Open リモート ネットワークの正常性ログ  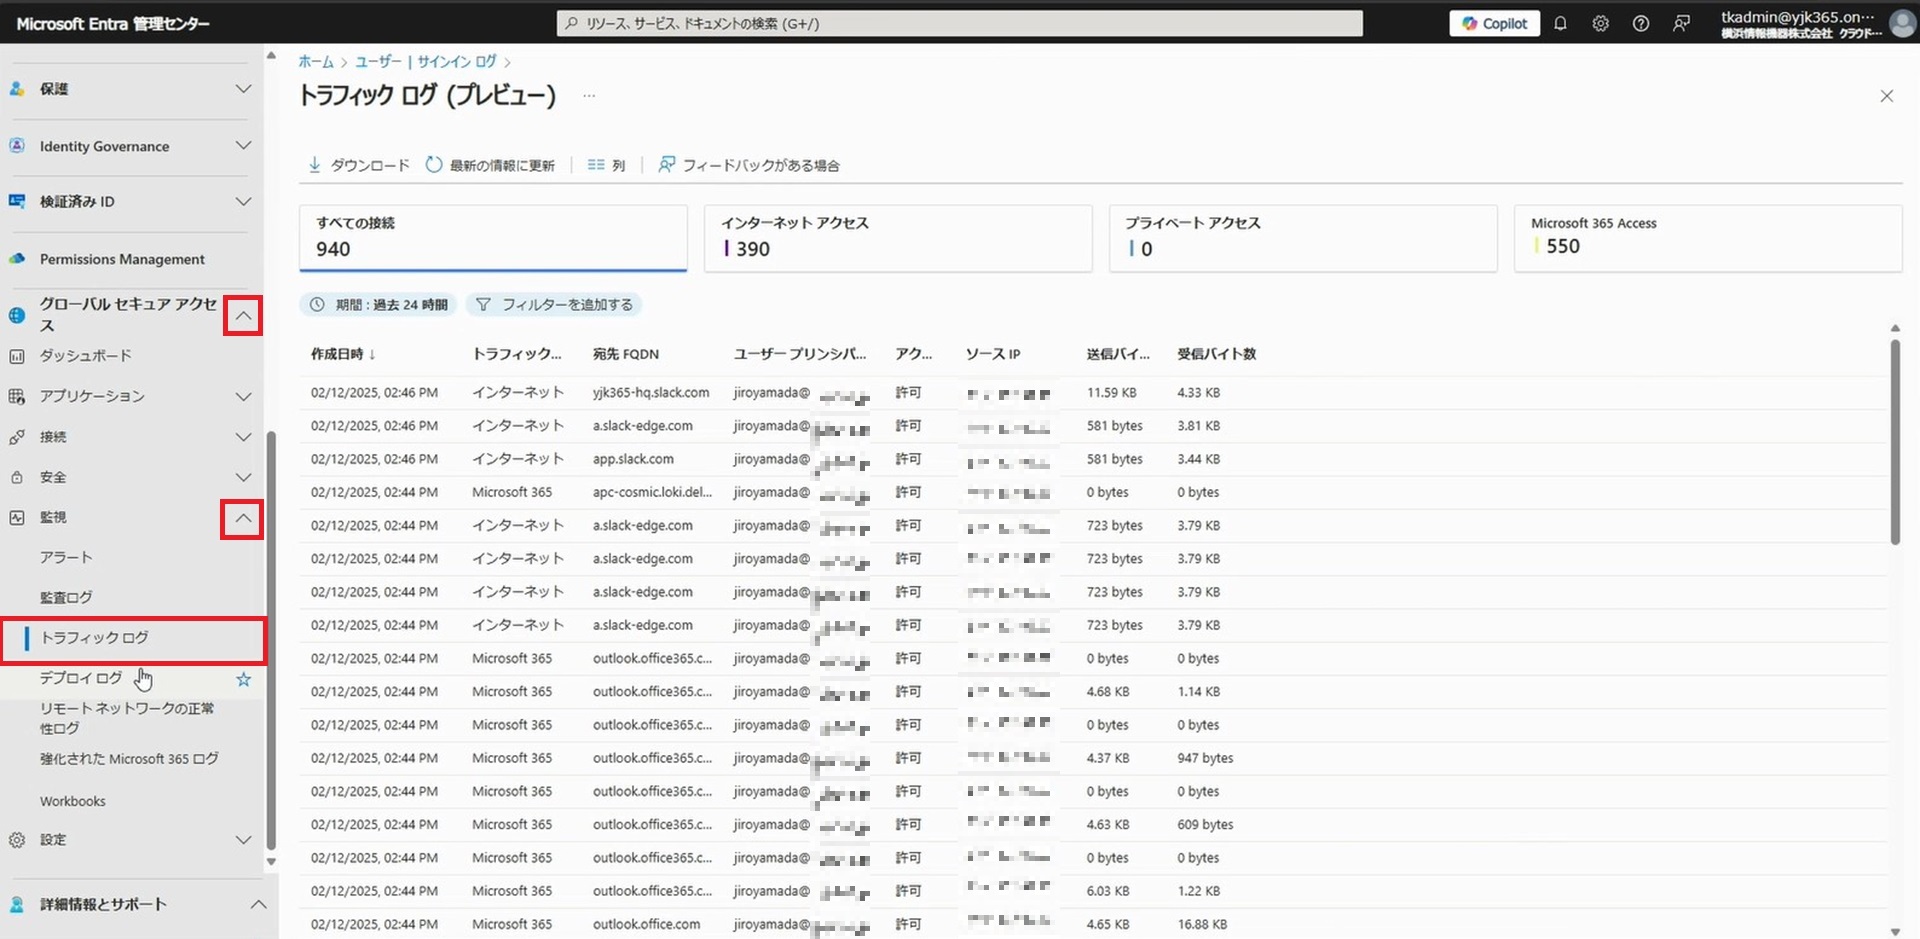pyautogui.click(x=127, y=718)
